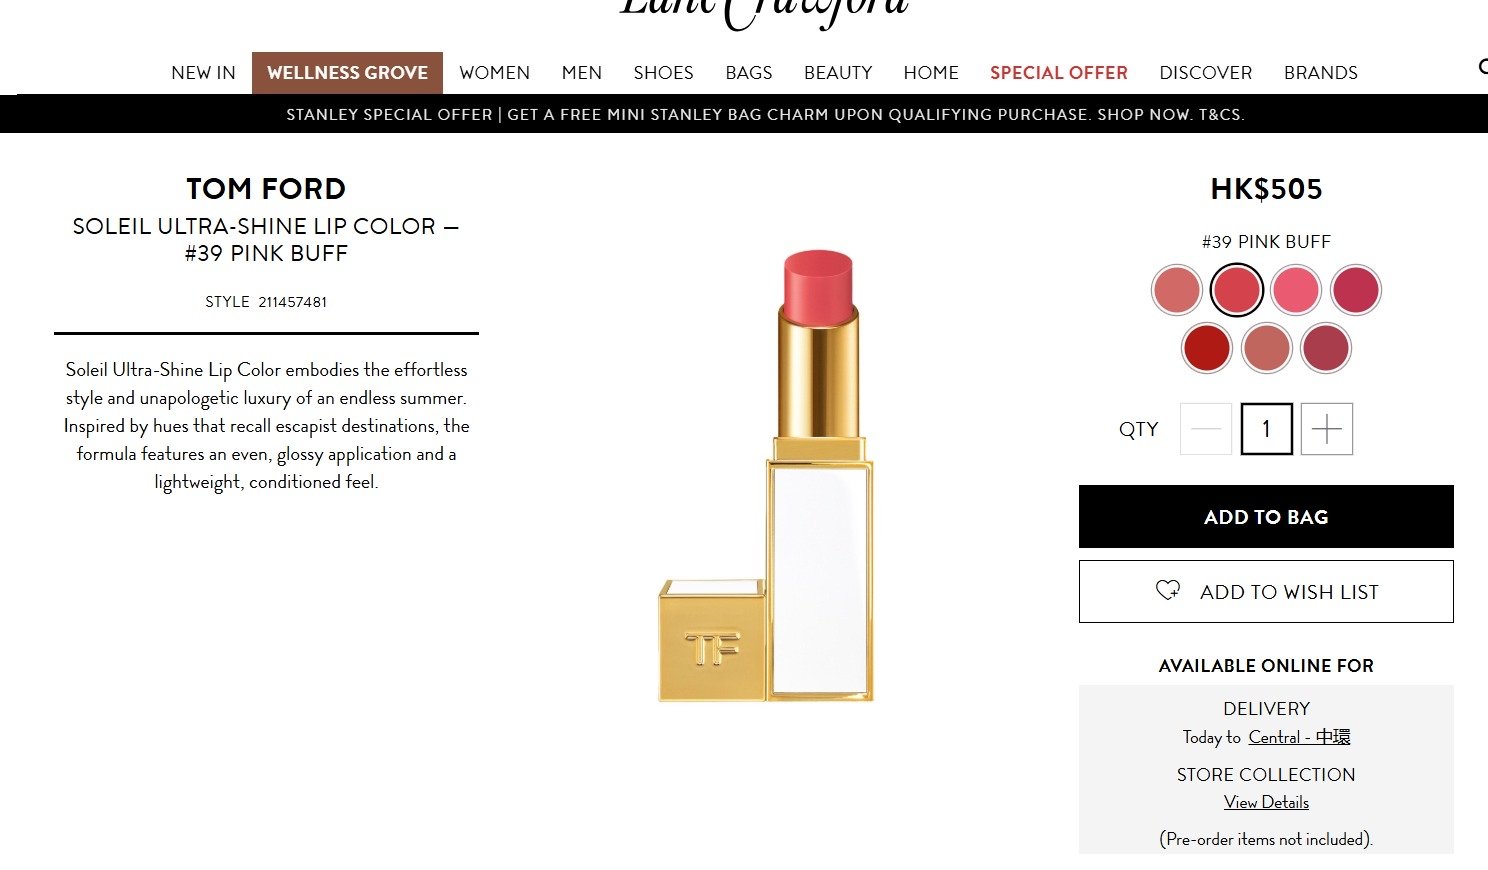
Task: Pick the true red swatch in second row
Action: 1207,348
